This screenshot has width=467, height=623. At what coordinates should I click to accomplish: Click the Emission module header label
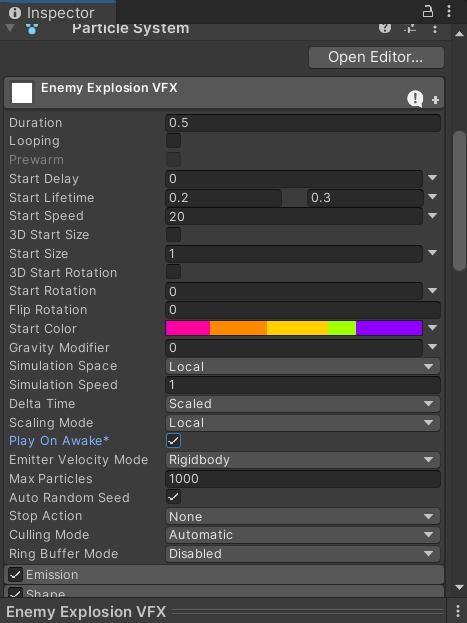coord(52,575)
